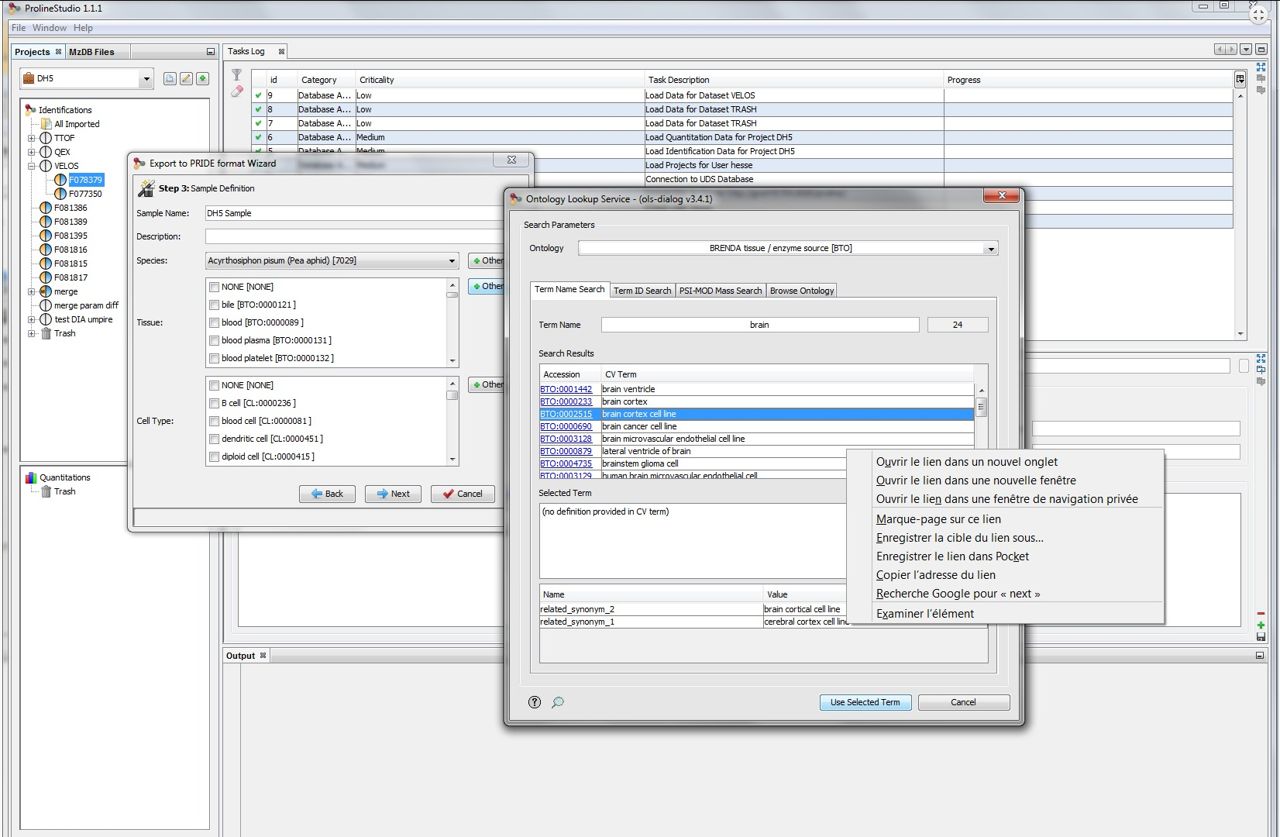Image resolution: width=1280 pixels, height=837 pixels.
Task: Enable the B cell [CL:0000236] checkbox
Action: click(x=214, y=403)
